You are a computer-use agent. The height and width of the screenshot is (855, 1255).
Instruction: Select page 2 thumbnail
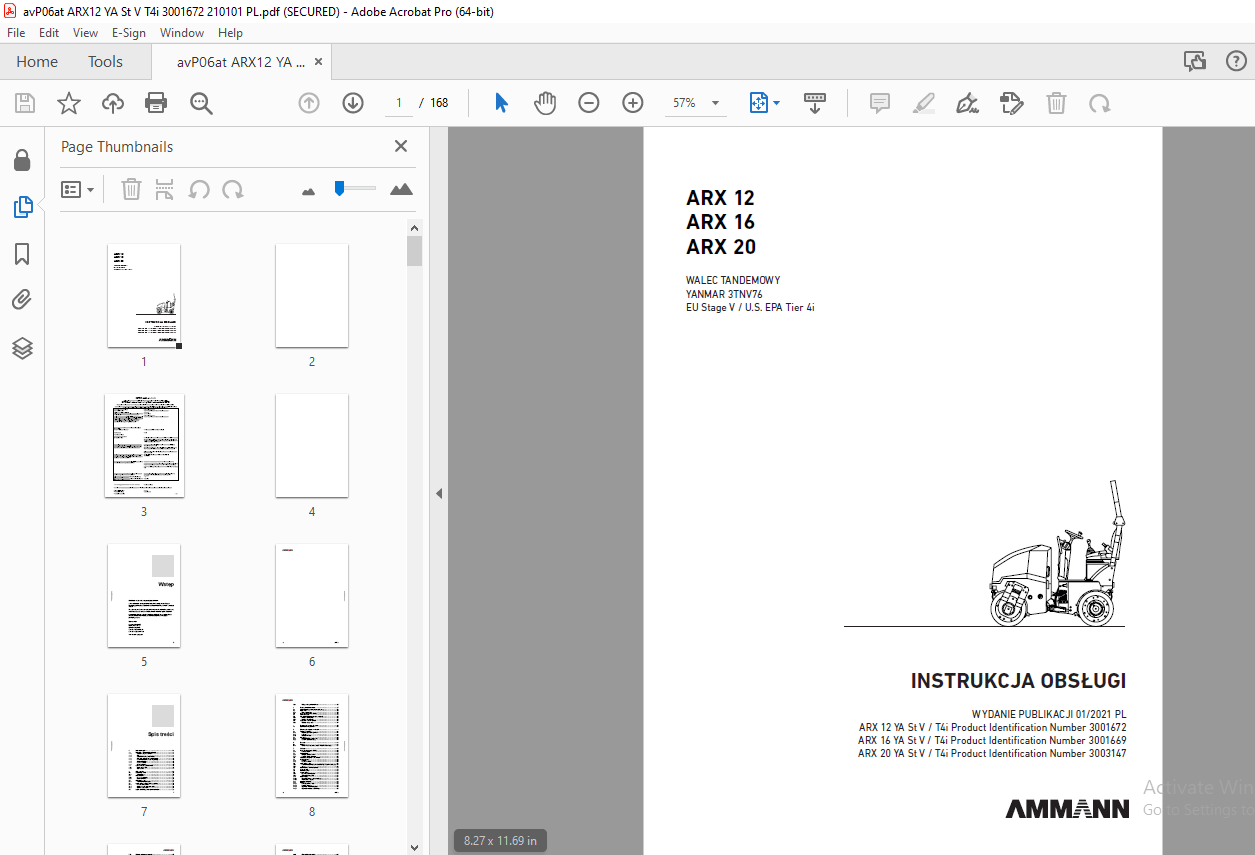(312, 295)
